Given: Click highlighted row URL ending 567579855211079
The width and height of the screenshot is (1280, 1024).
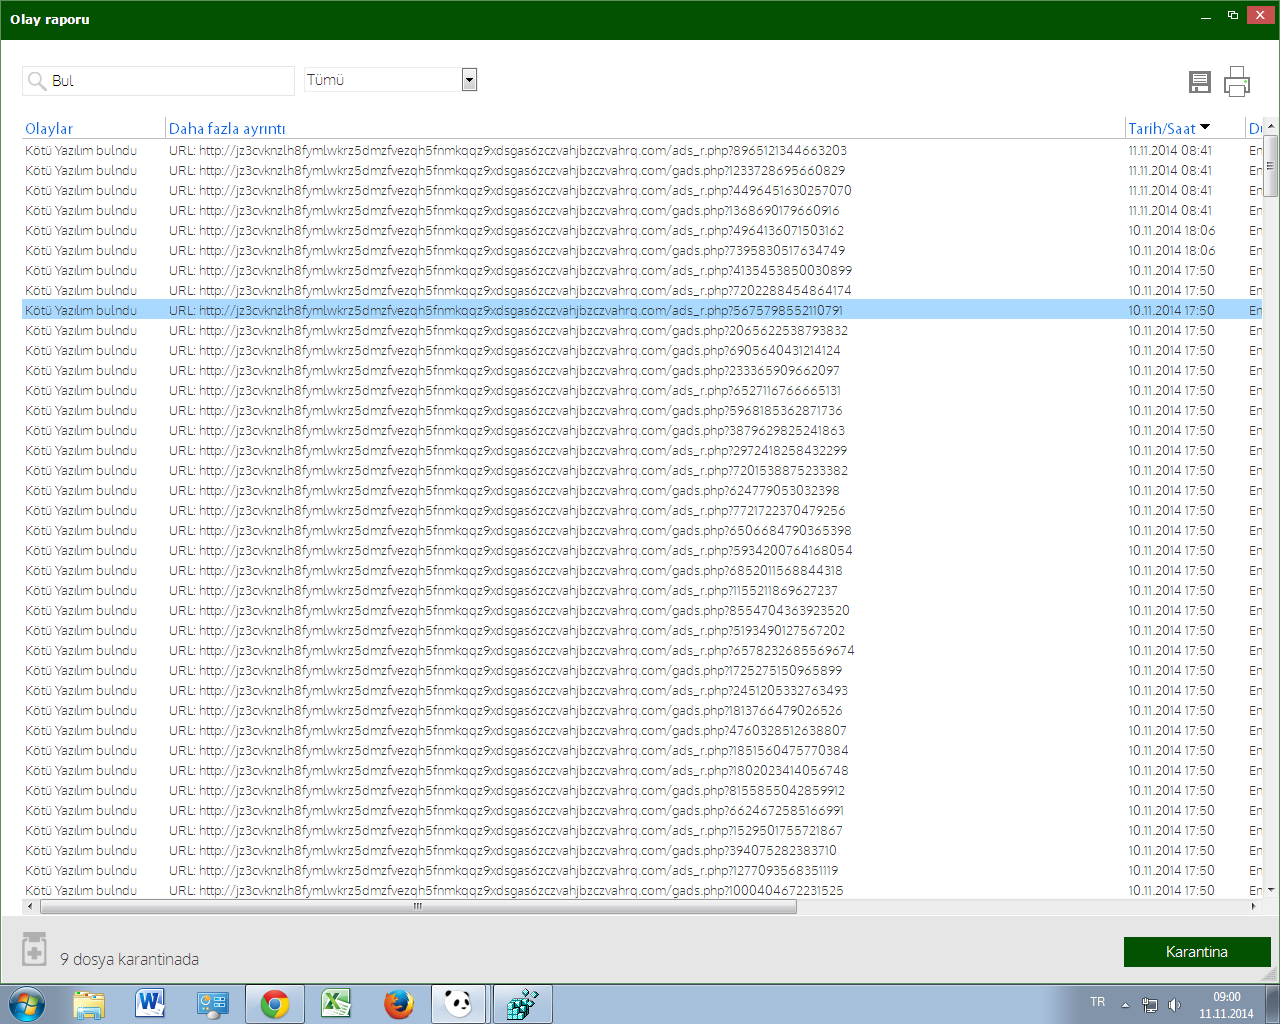Looking at the screenshot, I should [641, 310].
